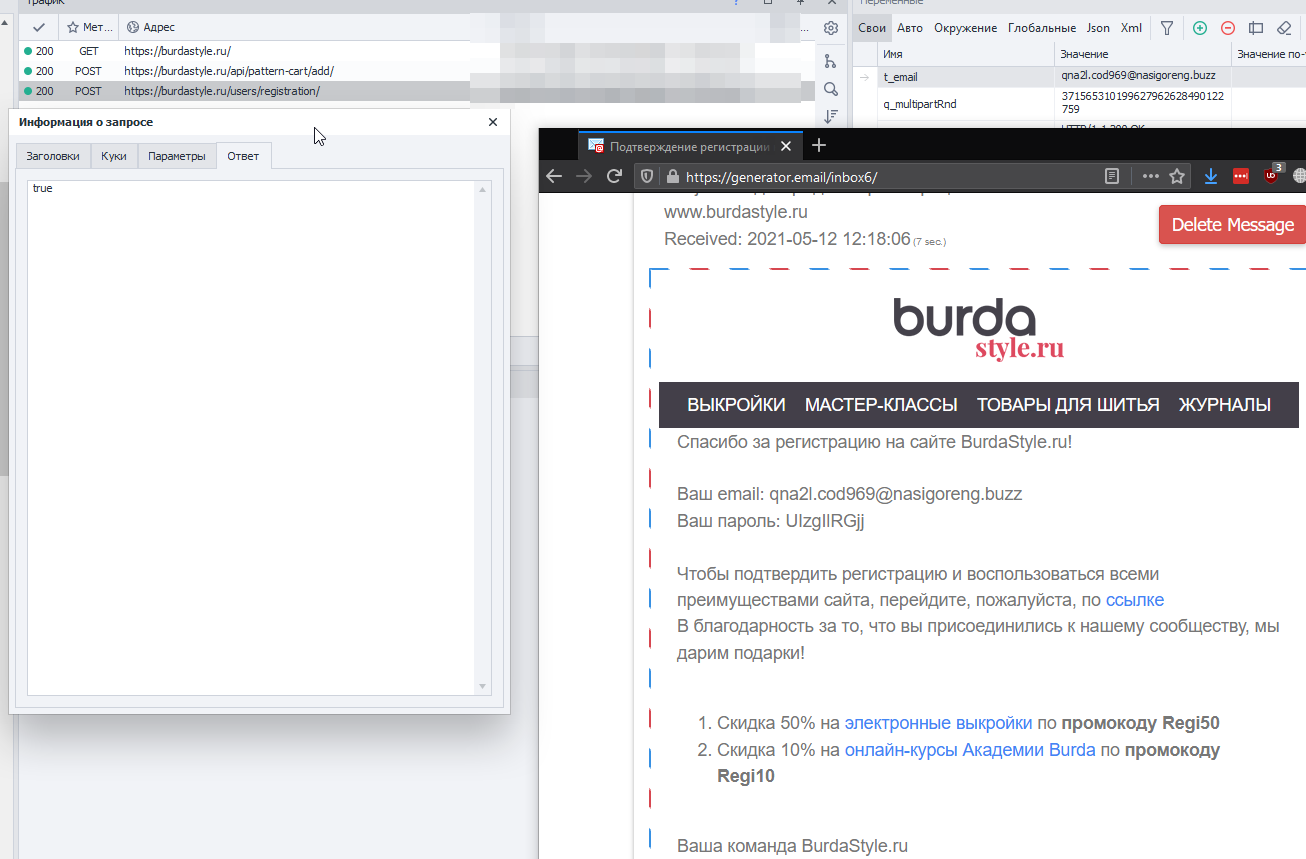Viewport: 1306px width, 859px height.
Task: Click the address column header
Action: point(293,28)
